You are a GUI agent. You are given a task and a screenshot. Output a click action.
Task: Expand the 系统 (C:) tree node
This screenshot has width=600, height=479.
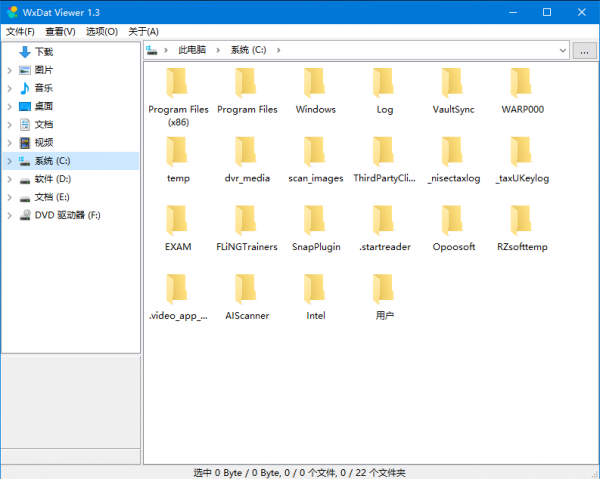(10, 161)
